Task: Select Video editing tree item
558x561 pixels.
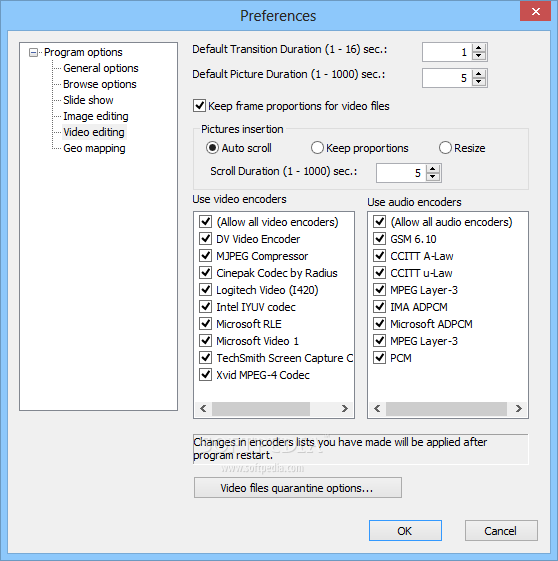Action: 94,132
